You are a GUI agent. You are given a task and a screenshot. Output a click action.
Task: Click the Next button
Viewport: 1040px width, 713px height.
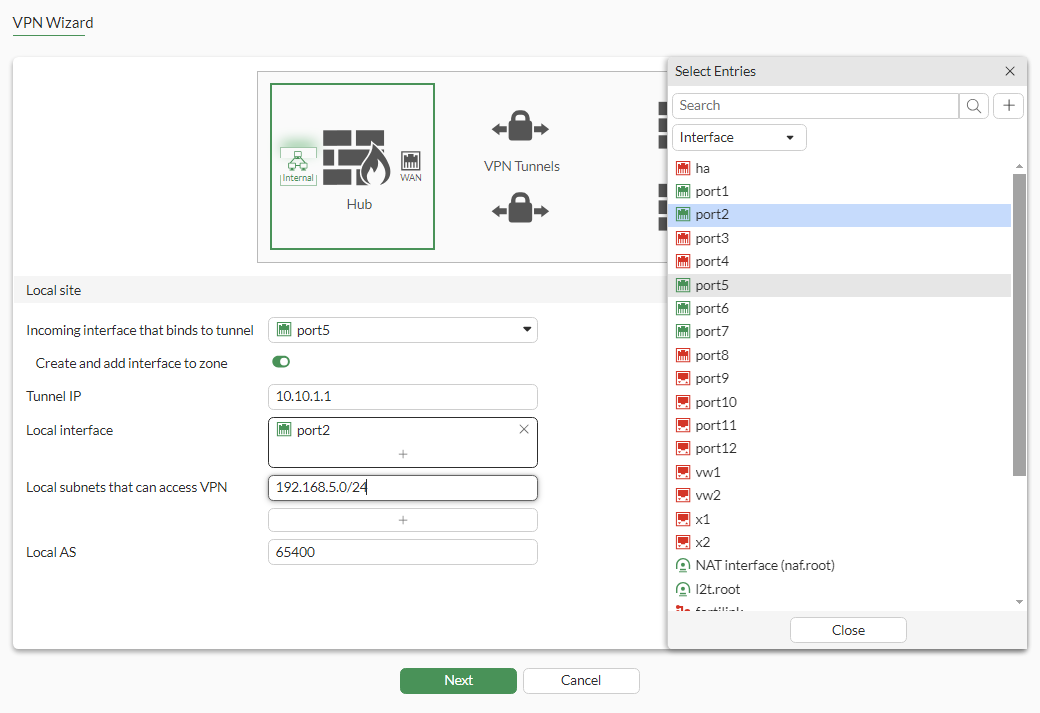[x=458, y=680]
